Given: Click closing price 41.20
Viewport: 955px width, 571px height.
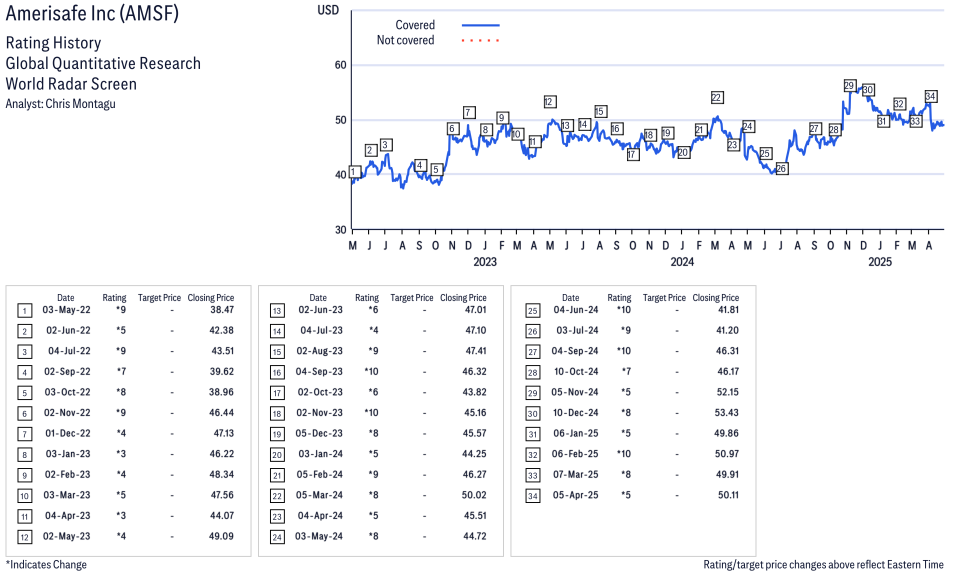Looking at the screenshot, I should click(727, 331).
